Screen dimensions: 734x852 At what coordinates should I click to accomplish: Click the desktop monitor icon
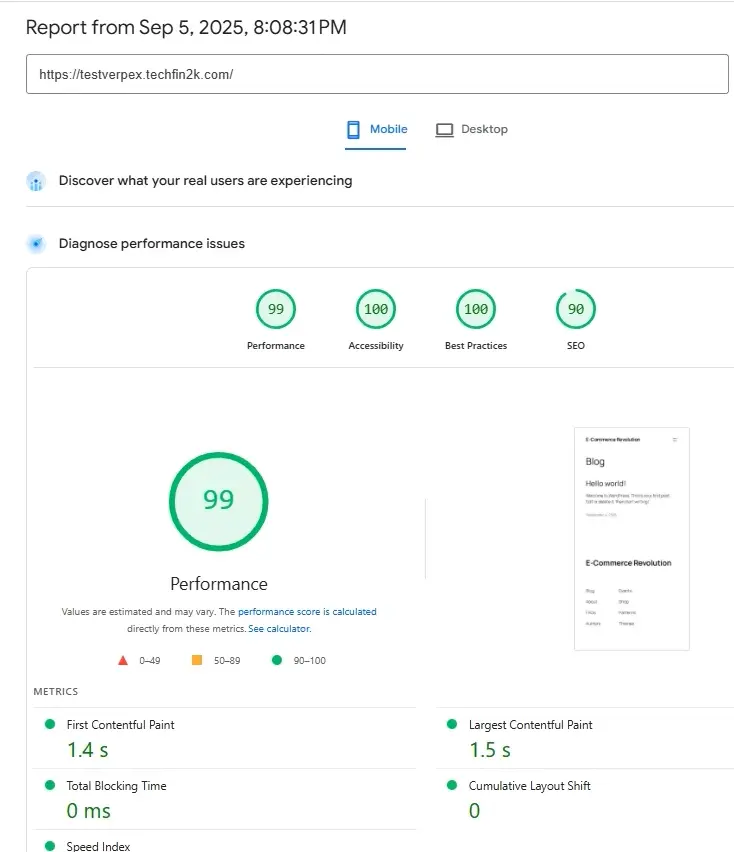click(x=444, y=130)
